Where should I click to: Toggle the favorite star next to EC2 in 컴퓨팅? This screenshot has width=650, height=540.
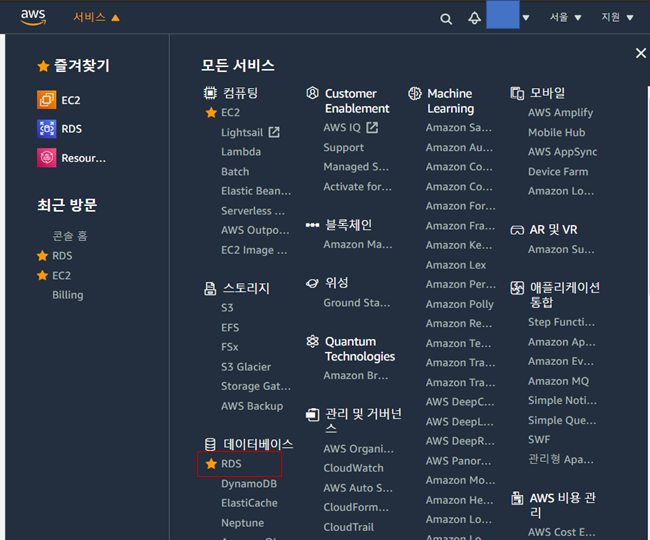211,112
